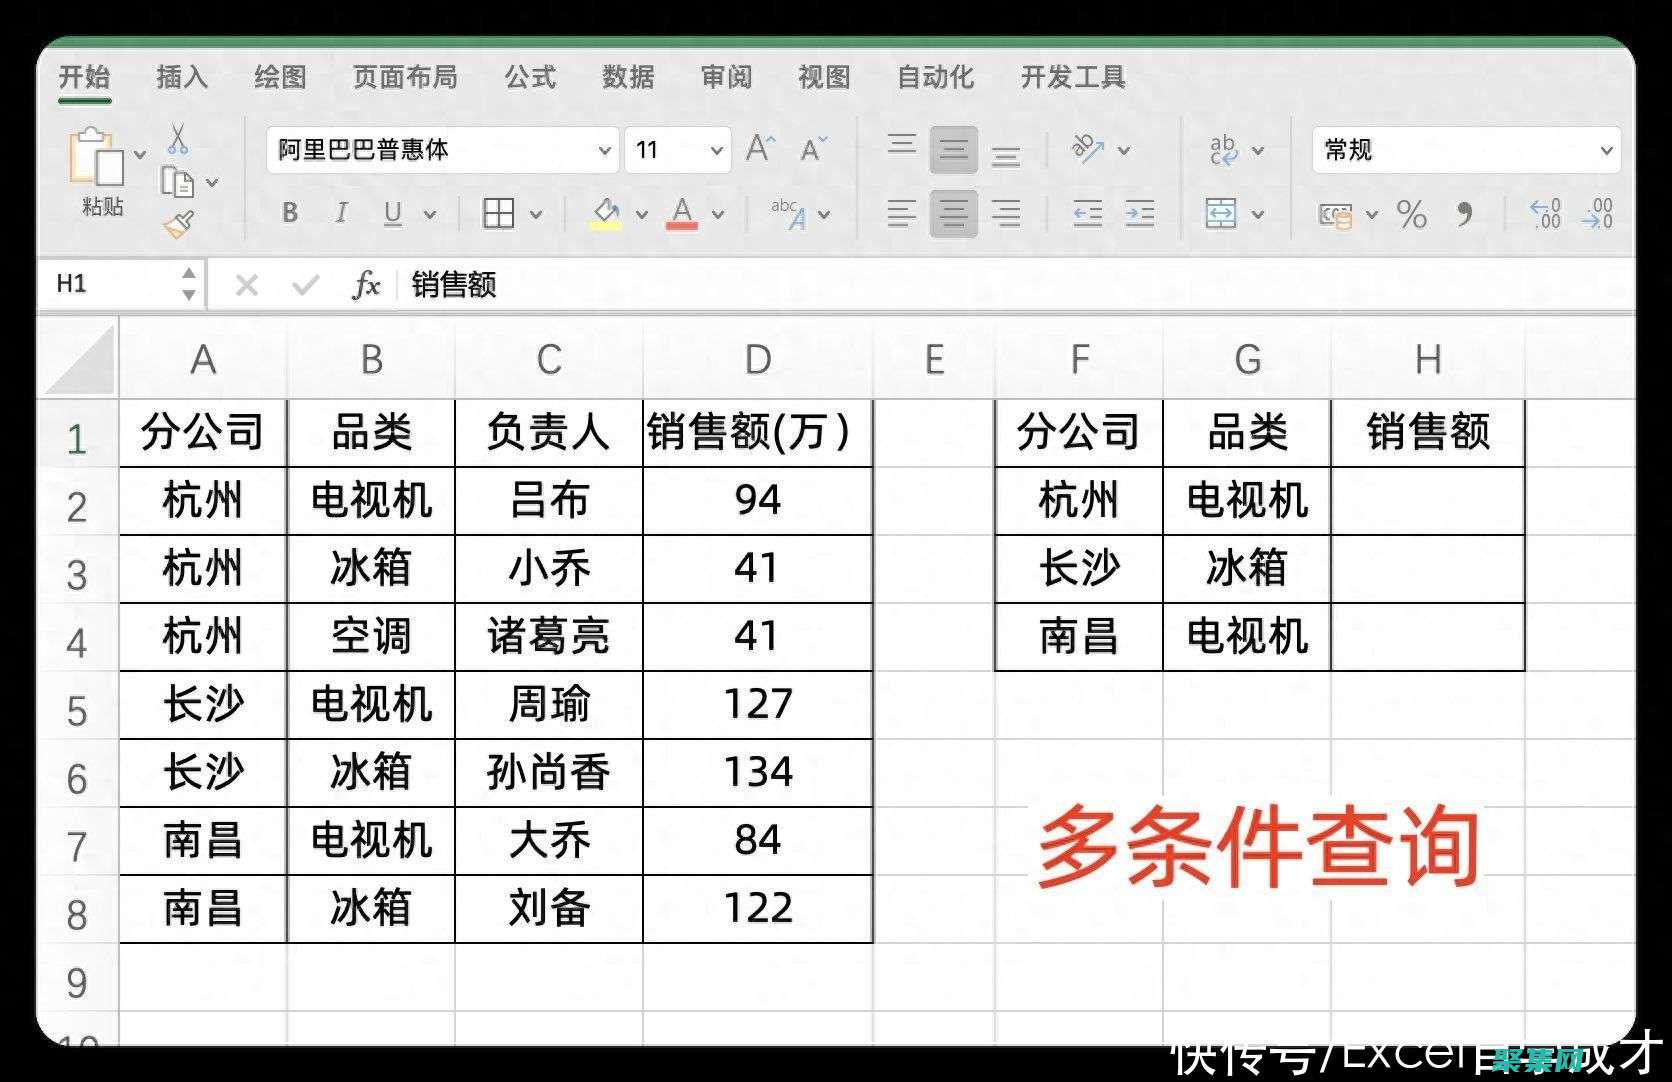Open the font name dropdown
Screen dimensions: 1672x1082
pyautogui.click(x=603, y=150)
